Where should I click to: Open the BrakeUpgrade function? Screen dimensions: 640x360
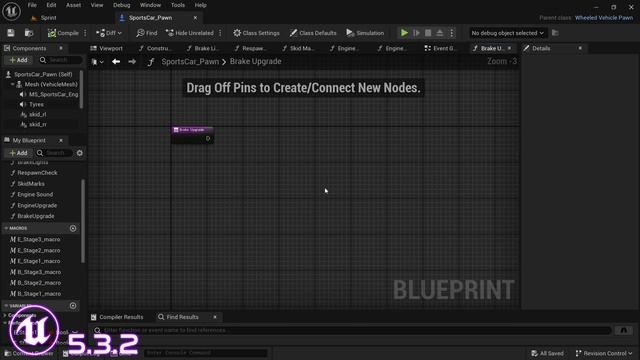36,216
